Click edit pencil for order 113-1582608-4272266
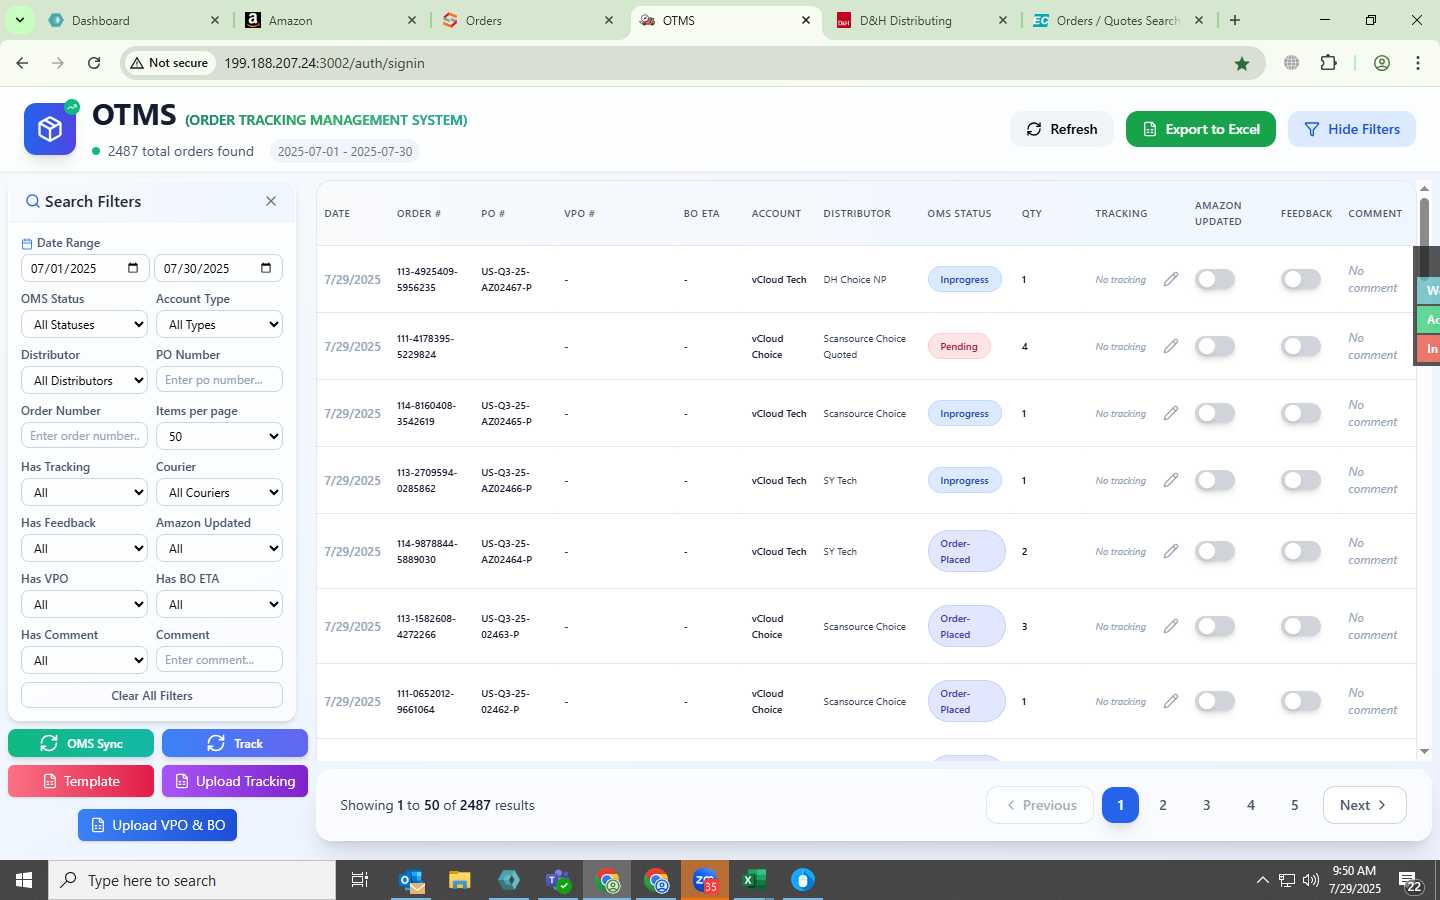The height and width of the screenshot is (900, 1440). point(1171,626)
